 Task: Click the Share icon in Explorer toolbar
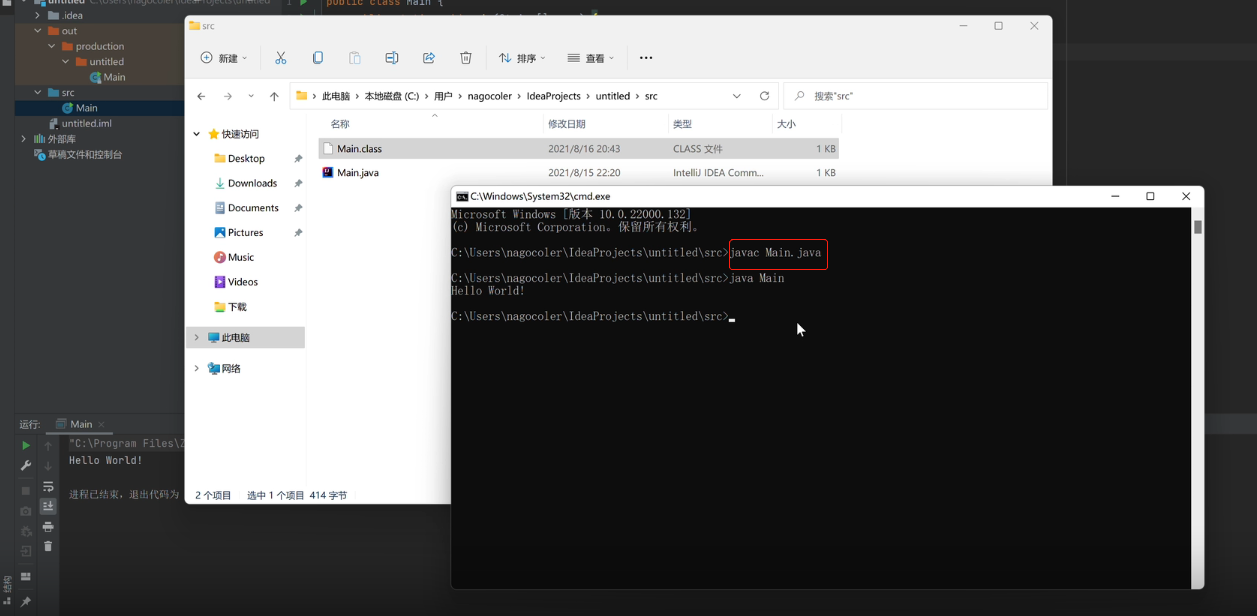click(429, 58)
